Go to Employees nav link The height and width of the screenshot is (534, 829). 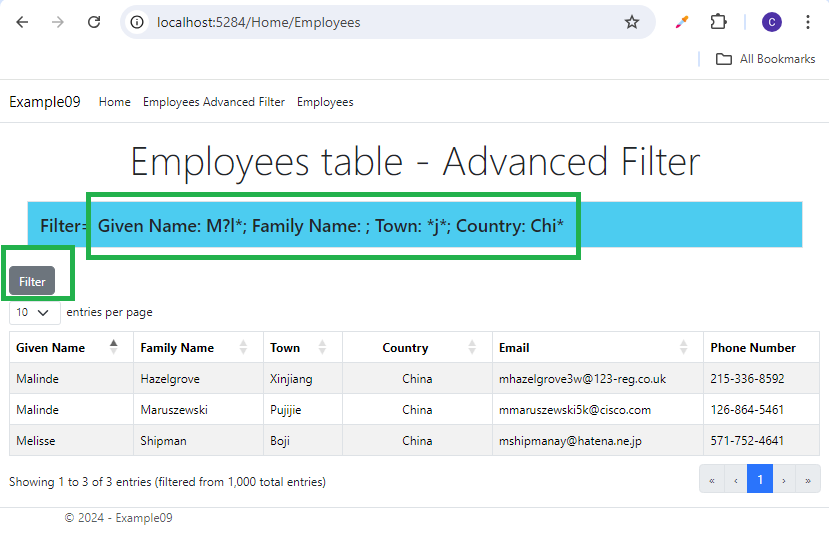(x=325, y=102)
